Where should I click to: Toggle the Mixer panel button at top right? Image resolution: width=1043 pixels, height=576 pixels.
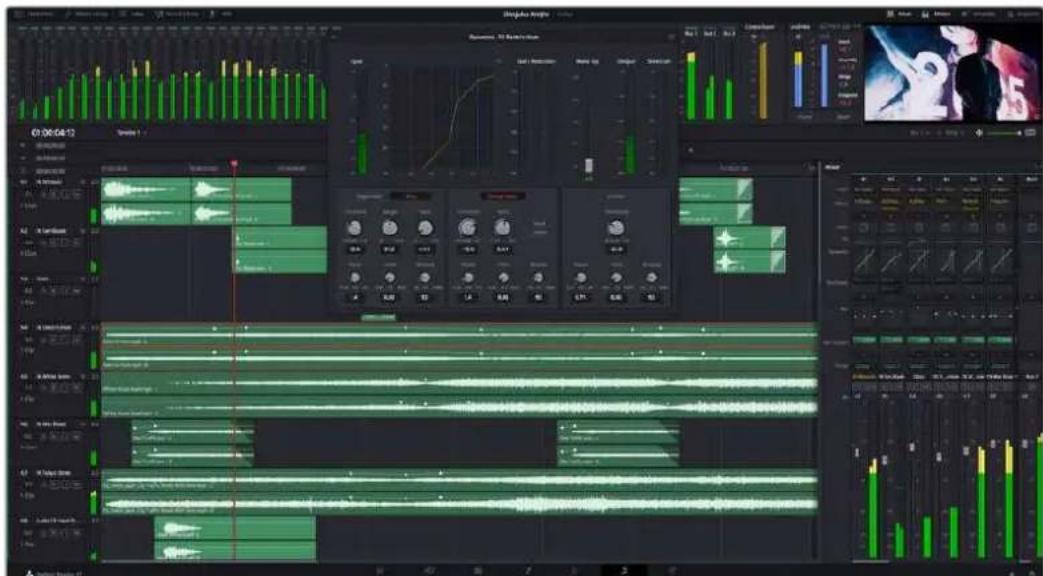point(900,13)
